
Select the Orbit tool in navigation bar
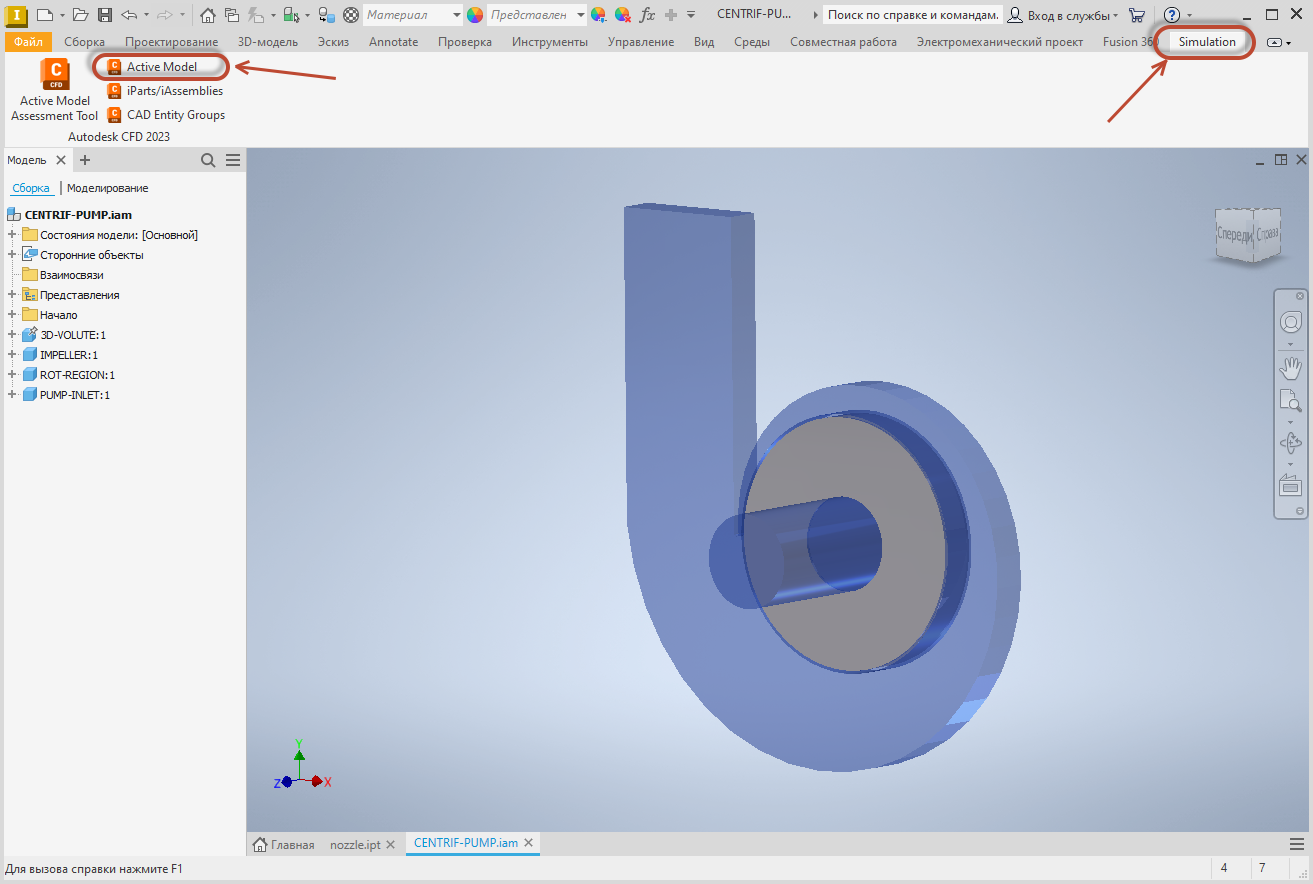pos(1291,443)
